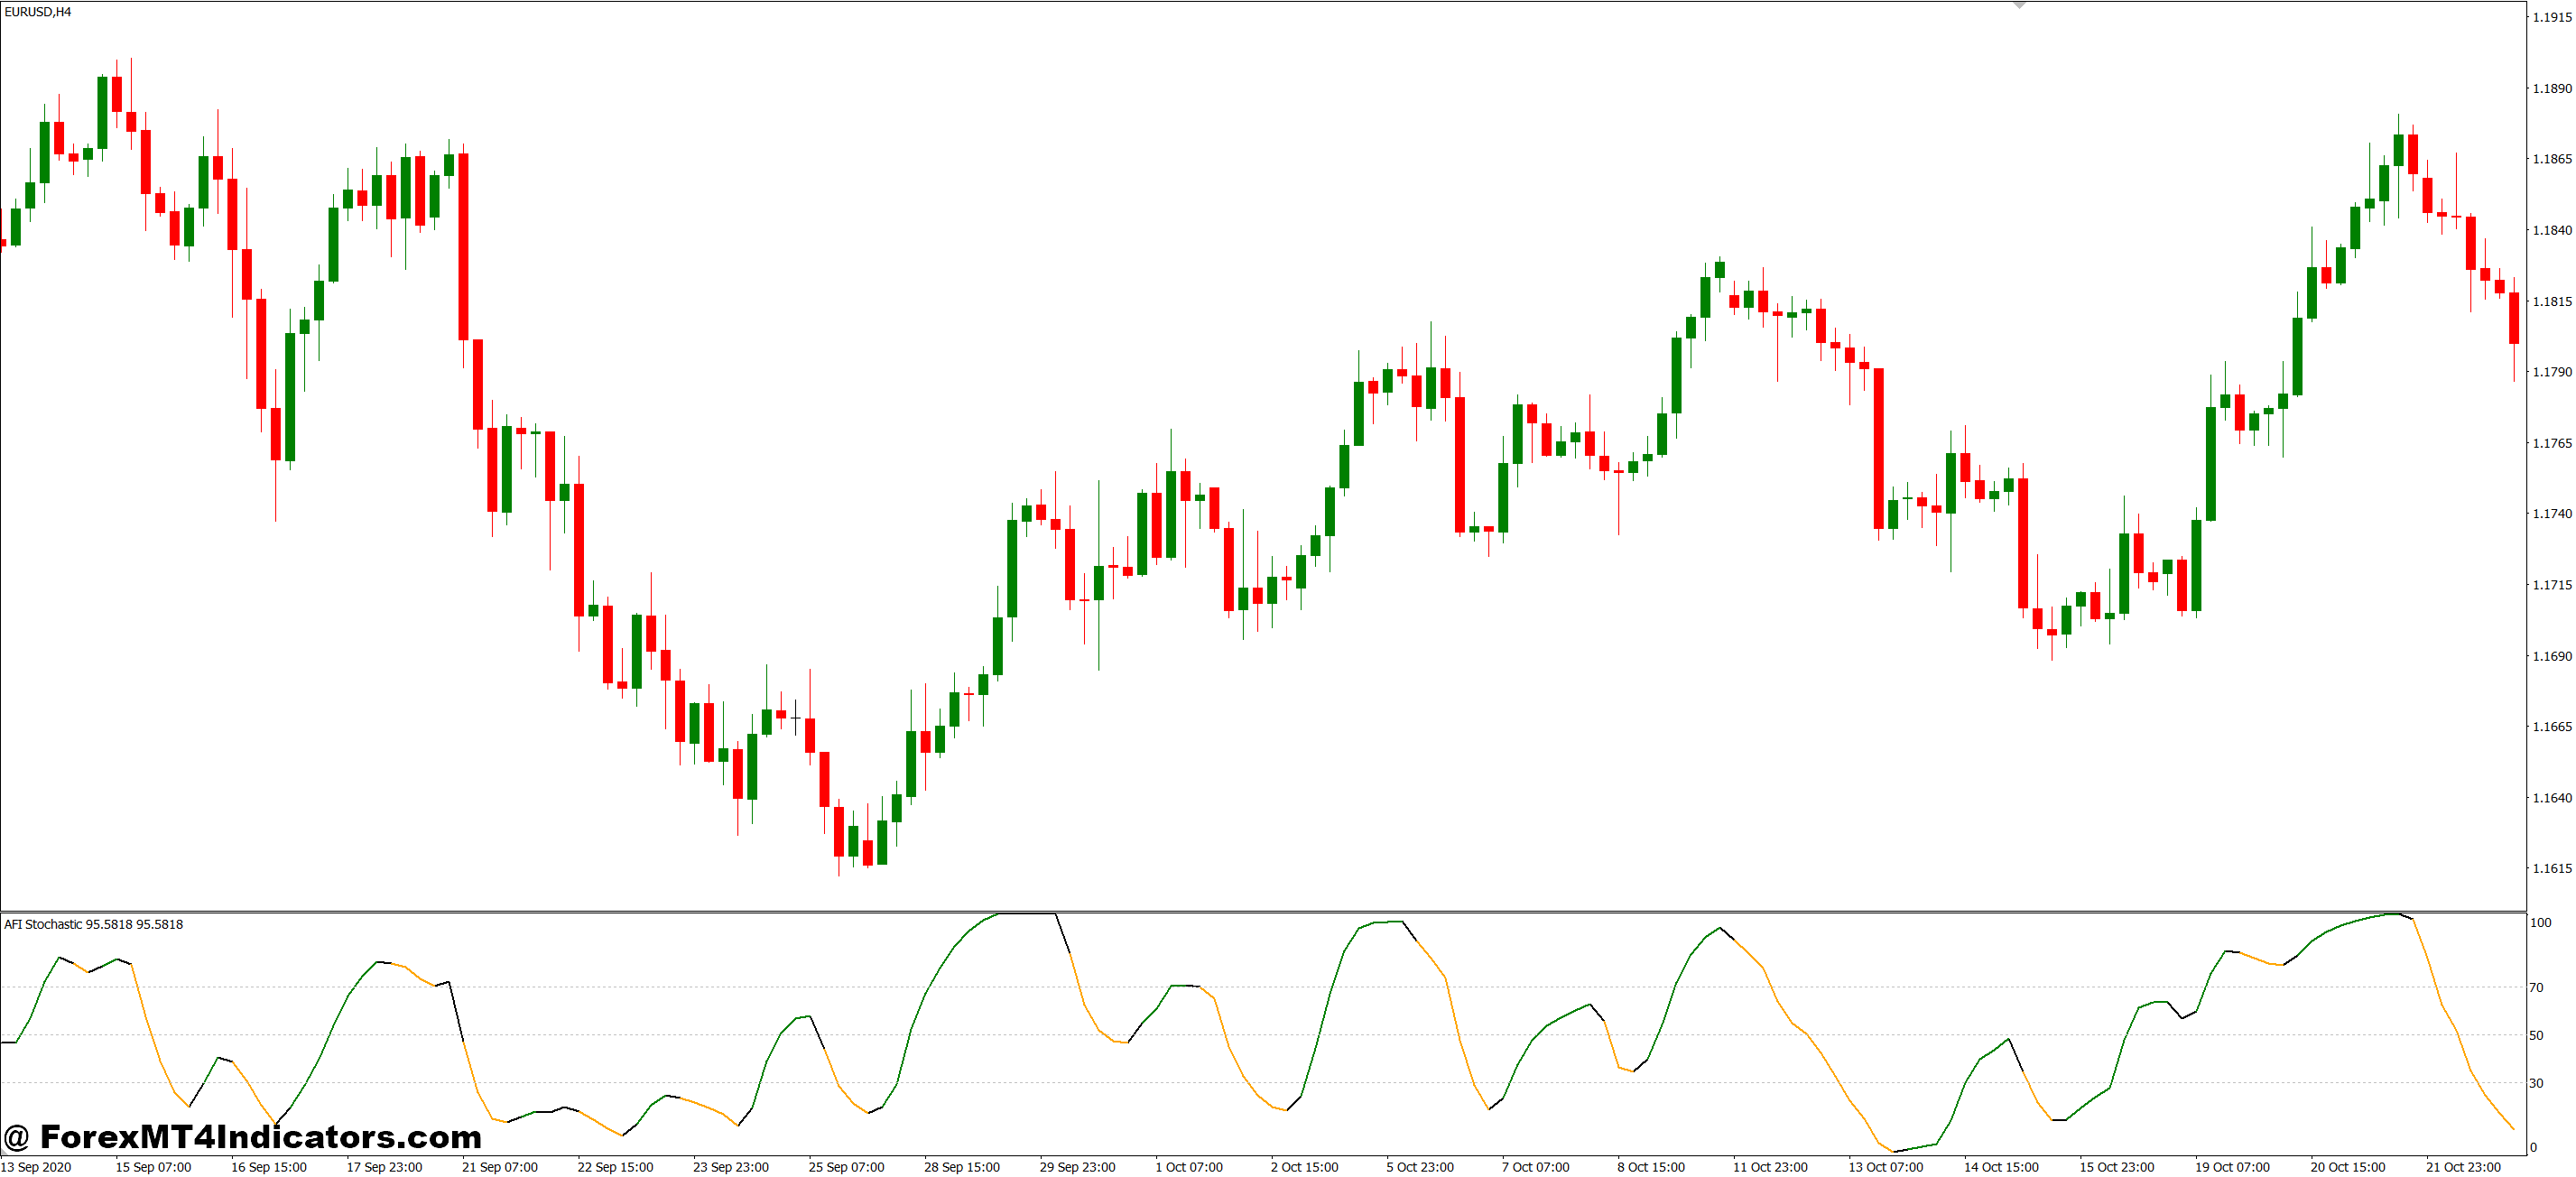Click the divider bar between chart and indicator window
Image resolution: width=2576 pixels, height=1177 pixels.
click(1288, 912)
